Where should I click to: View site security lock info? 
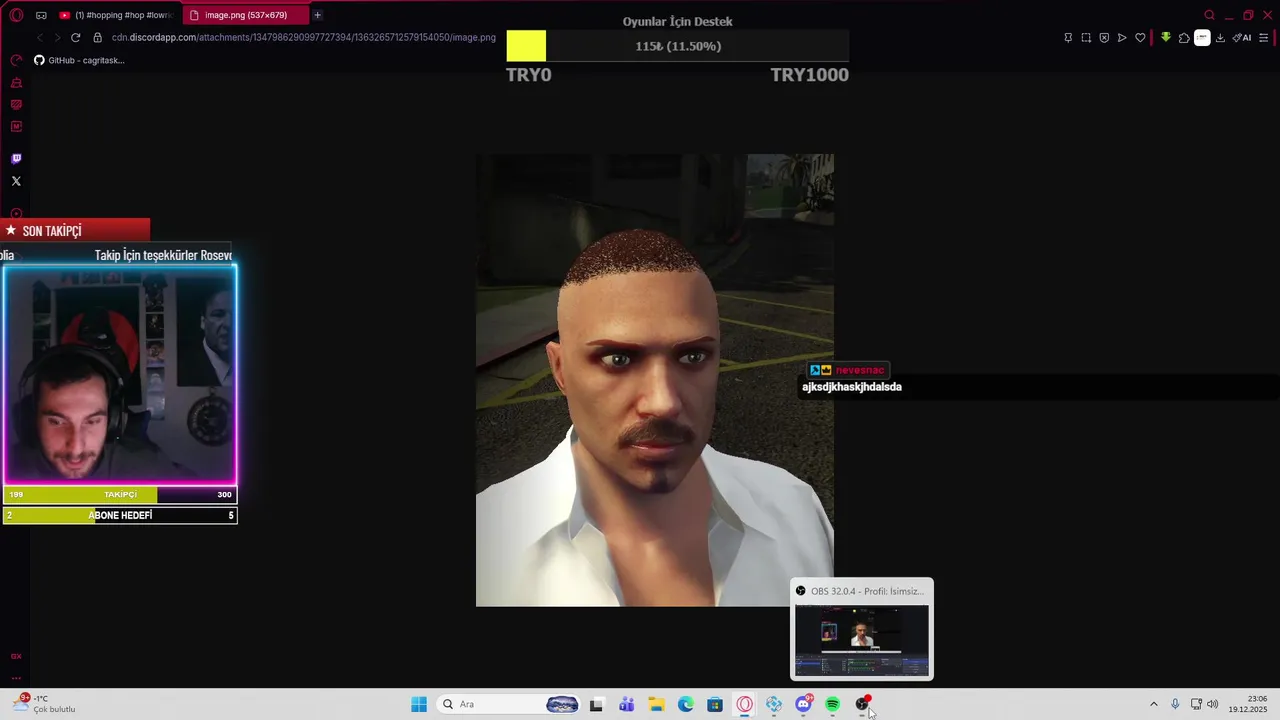(x=98, y=38)
